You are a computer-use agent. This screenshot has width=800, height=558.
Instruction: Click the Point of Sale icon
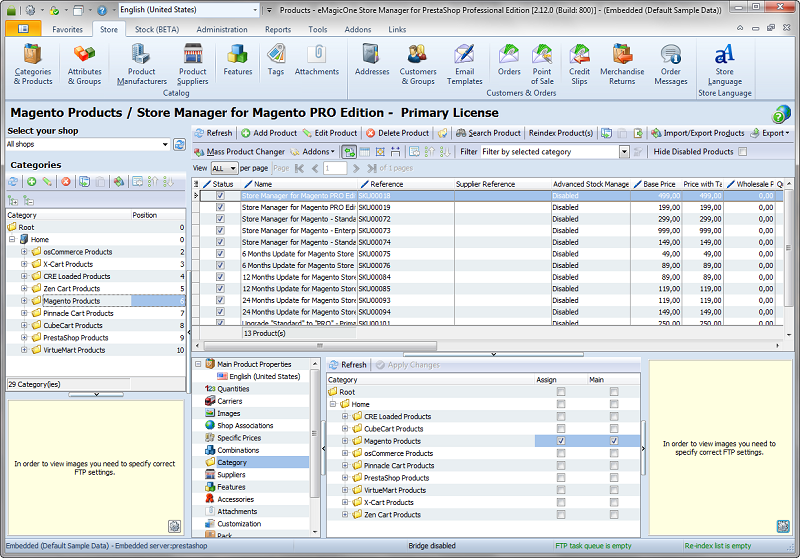point(542,62)
